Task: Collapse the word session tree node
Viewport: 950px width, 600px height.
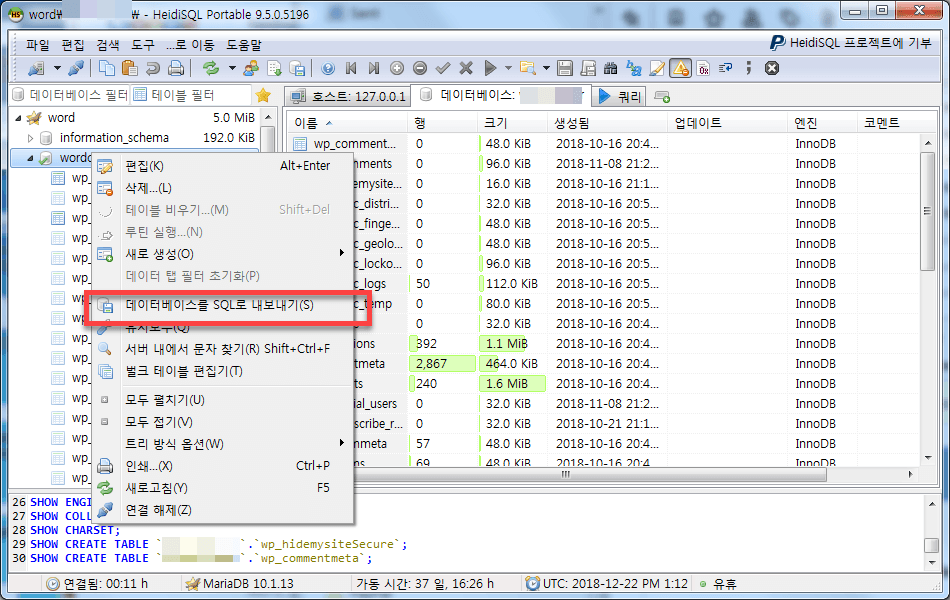Action: 18,118
